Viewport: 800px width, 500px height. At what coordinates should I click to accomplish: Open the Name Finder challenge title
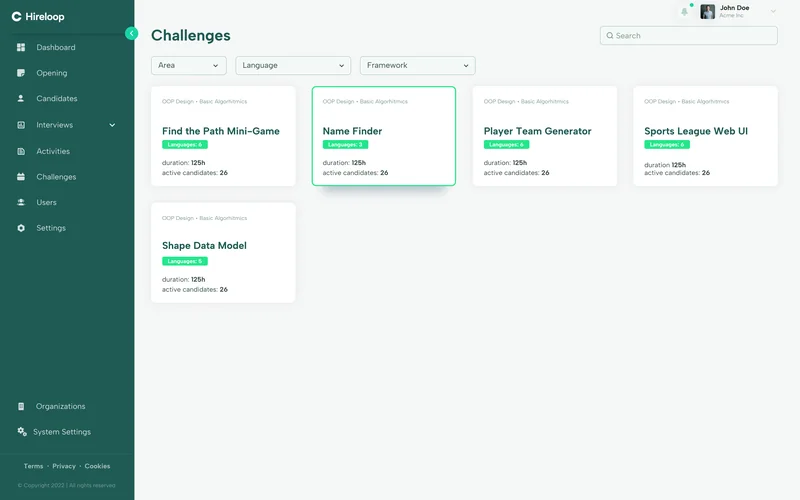(x=352, y=131)
